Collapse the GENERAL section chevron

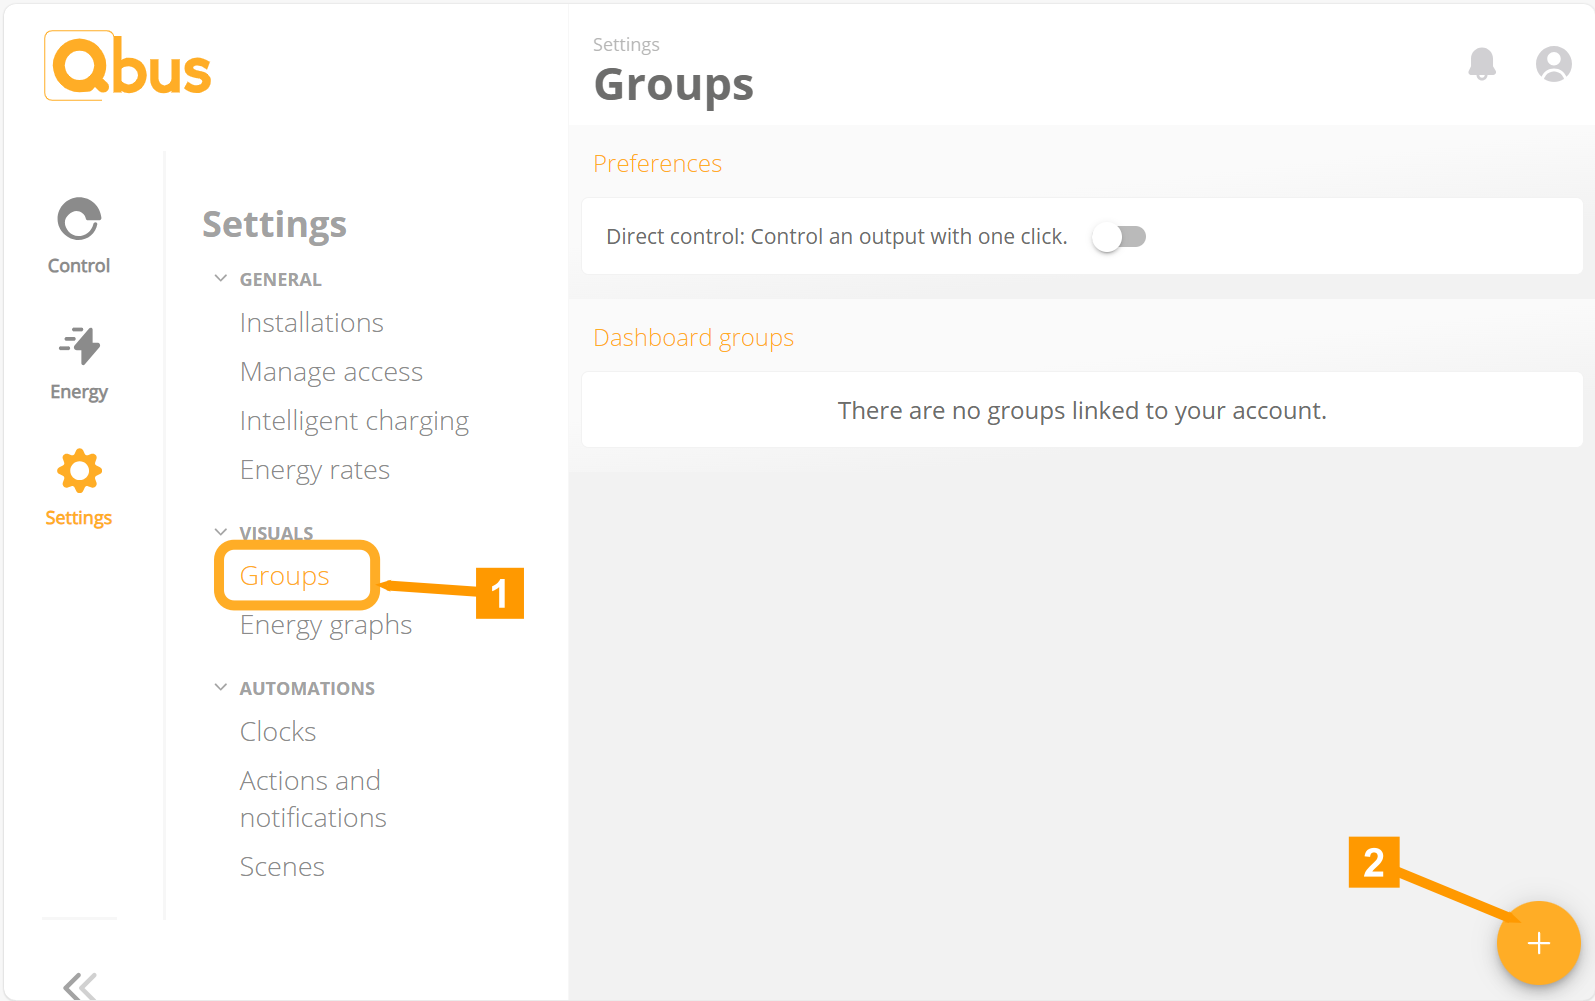[221, 279]
